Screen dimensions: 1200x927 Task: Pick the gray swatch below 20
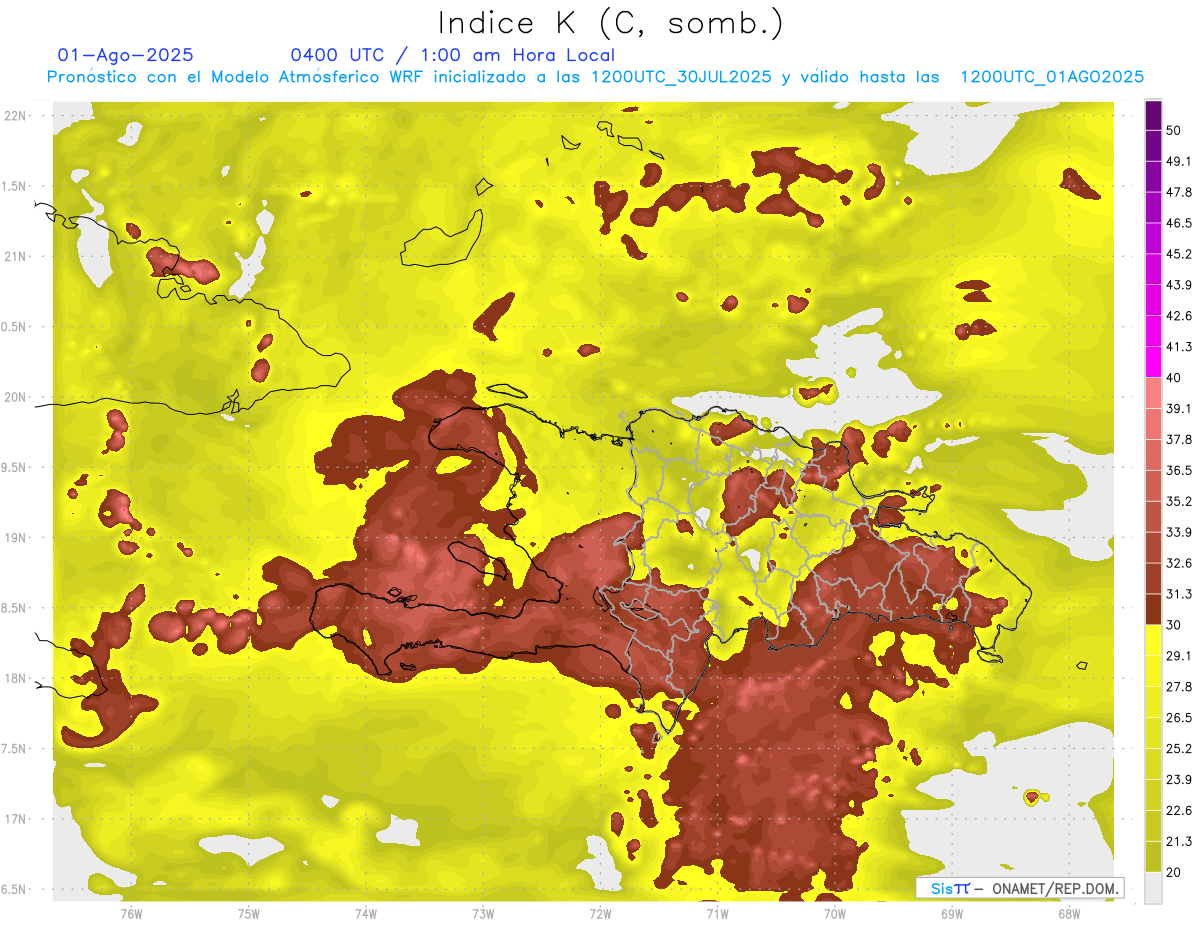(1154, 888)
